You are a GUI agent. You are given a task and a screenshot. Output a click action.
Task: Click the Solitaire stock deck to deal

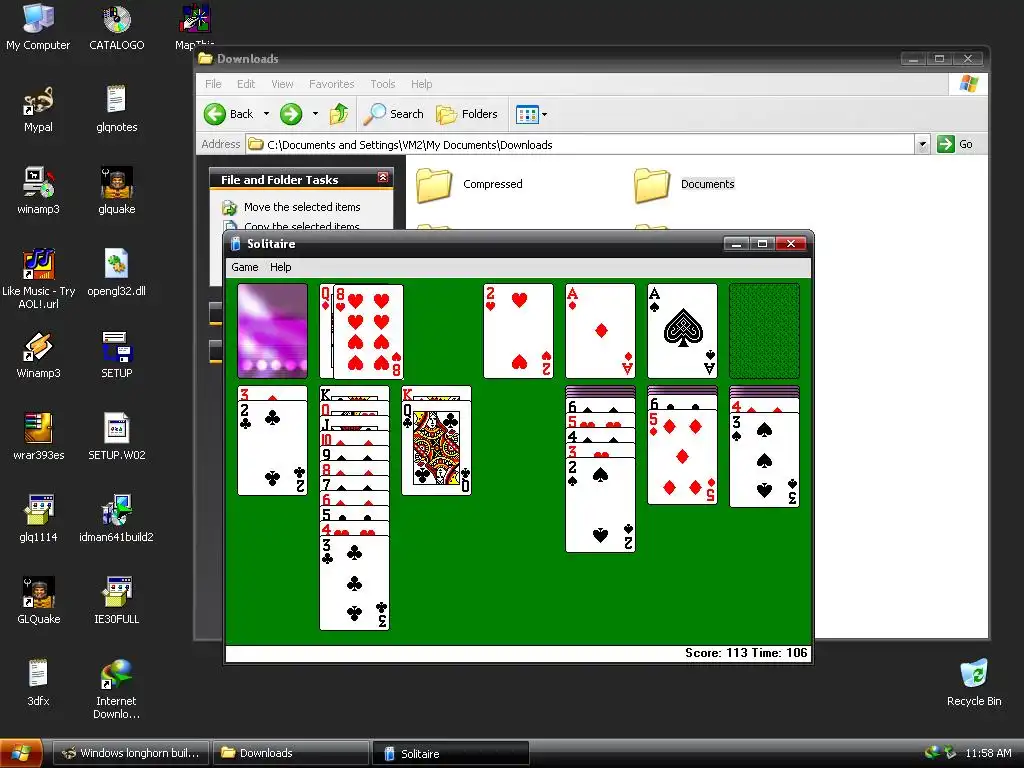coord(272,330)
